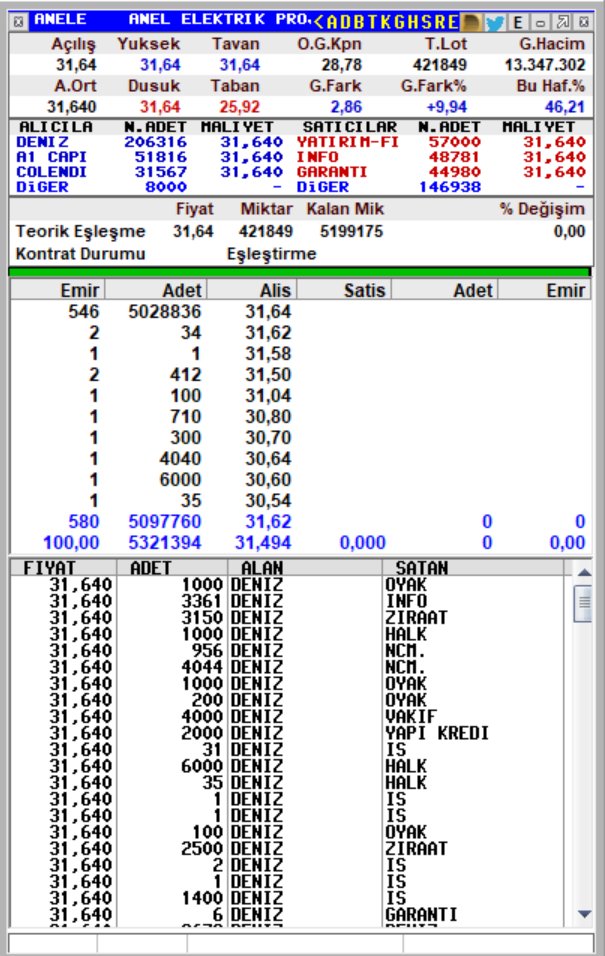Click the yellow 'A' shortcut letter in title bar
This screenshot has width=605, height=956.
click(x=332, y=23)
